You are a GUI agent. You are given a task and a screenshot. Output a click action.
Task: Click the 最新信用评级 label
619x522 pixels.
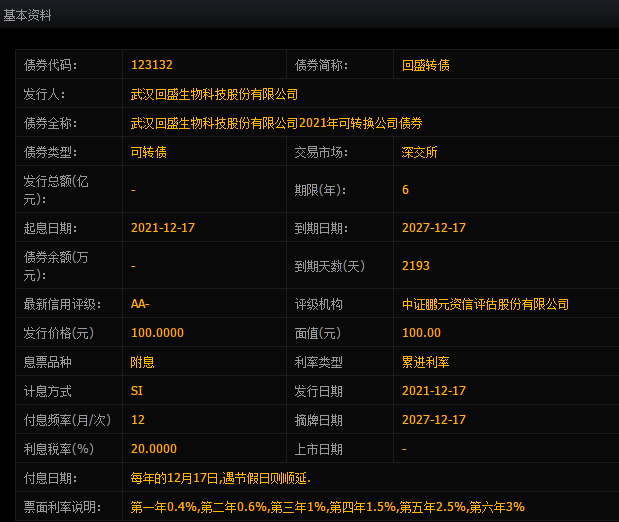pyautogui.click(x=62, y=304)
